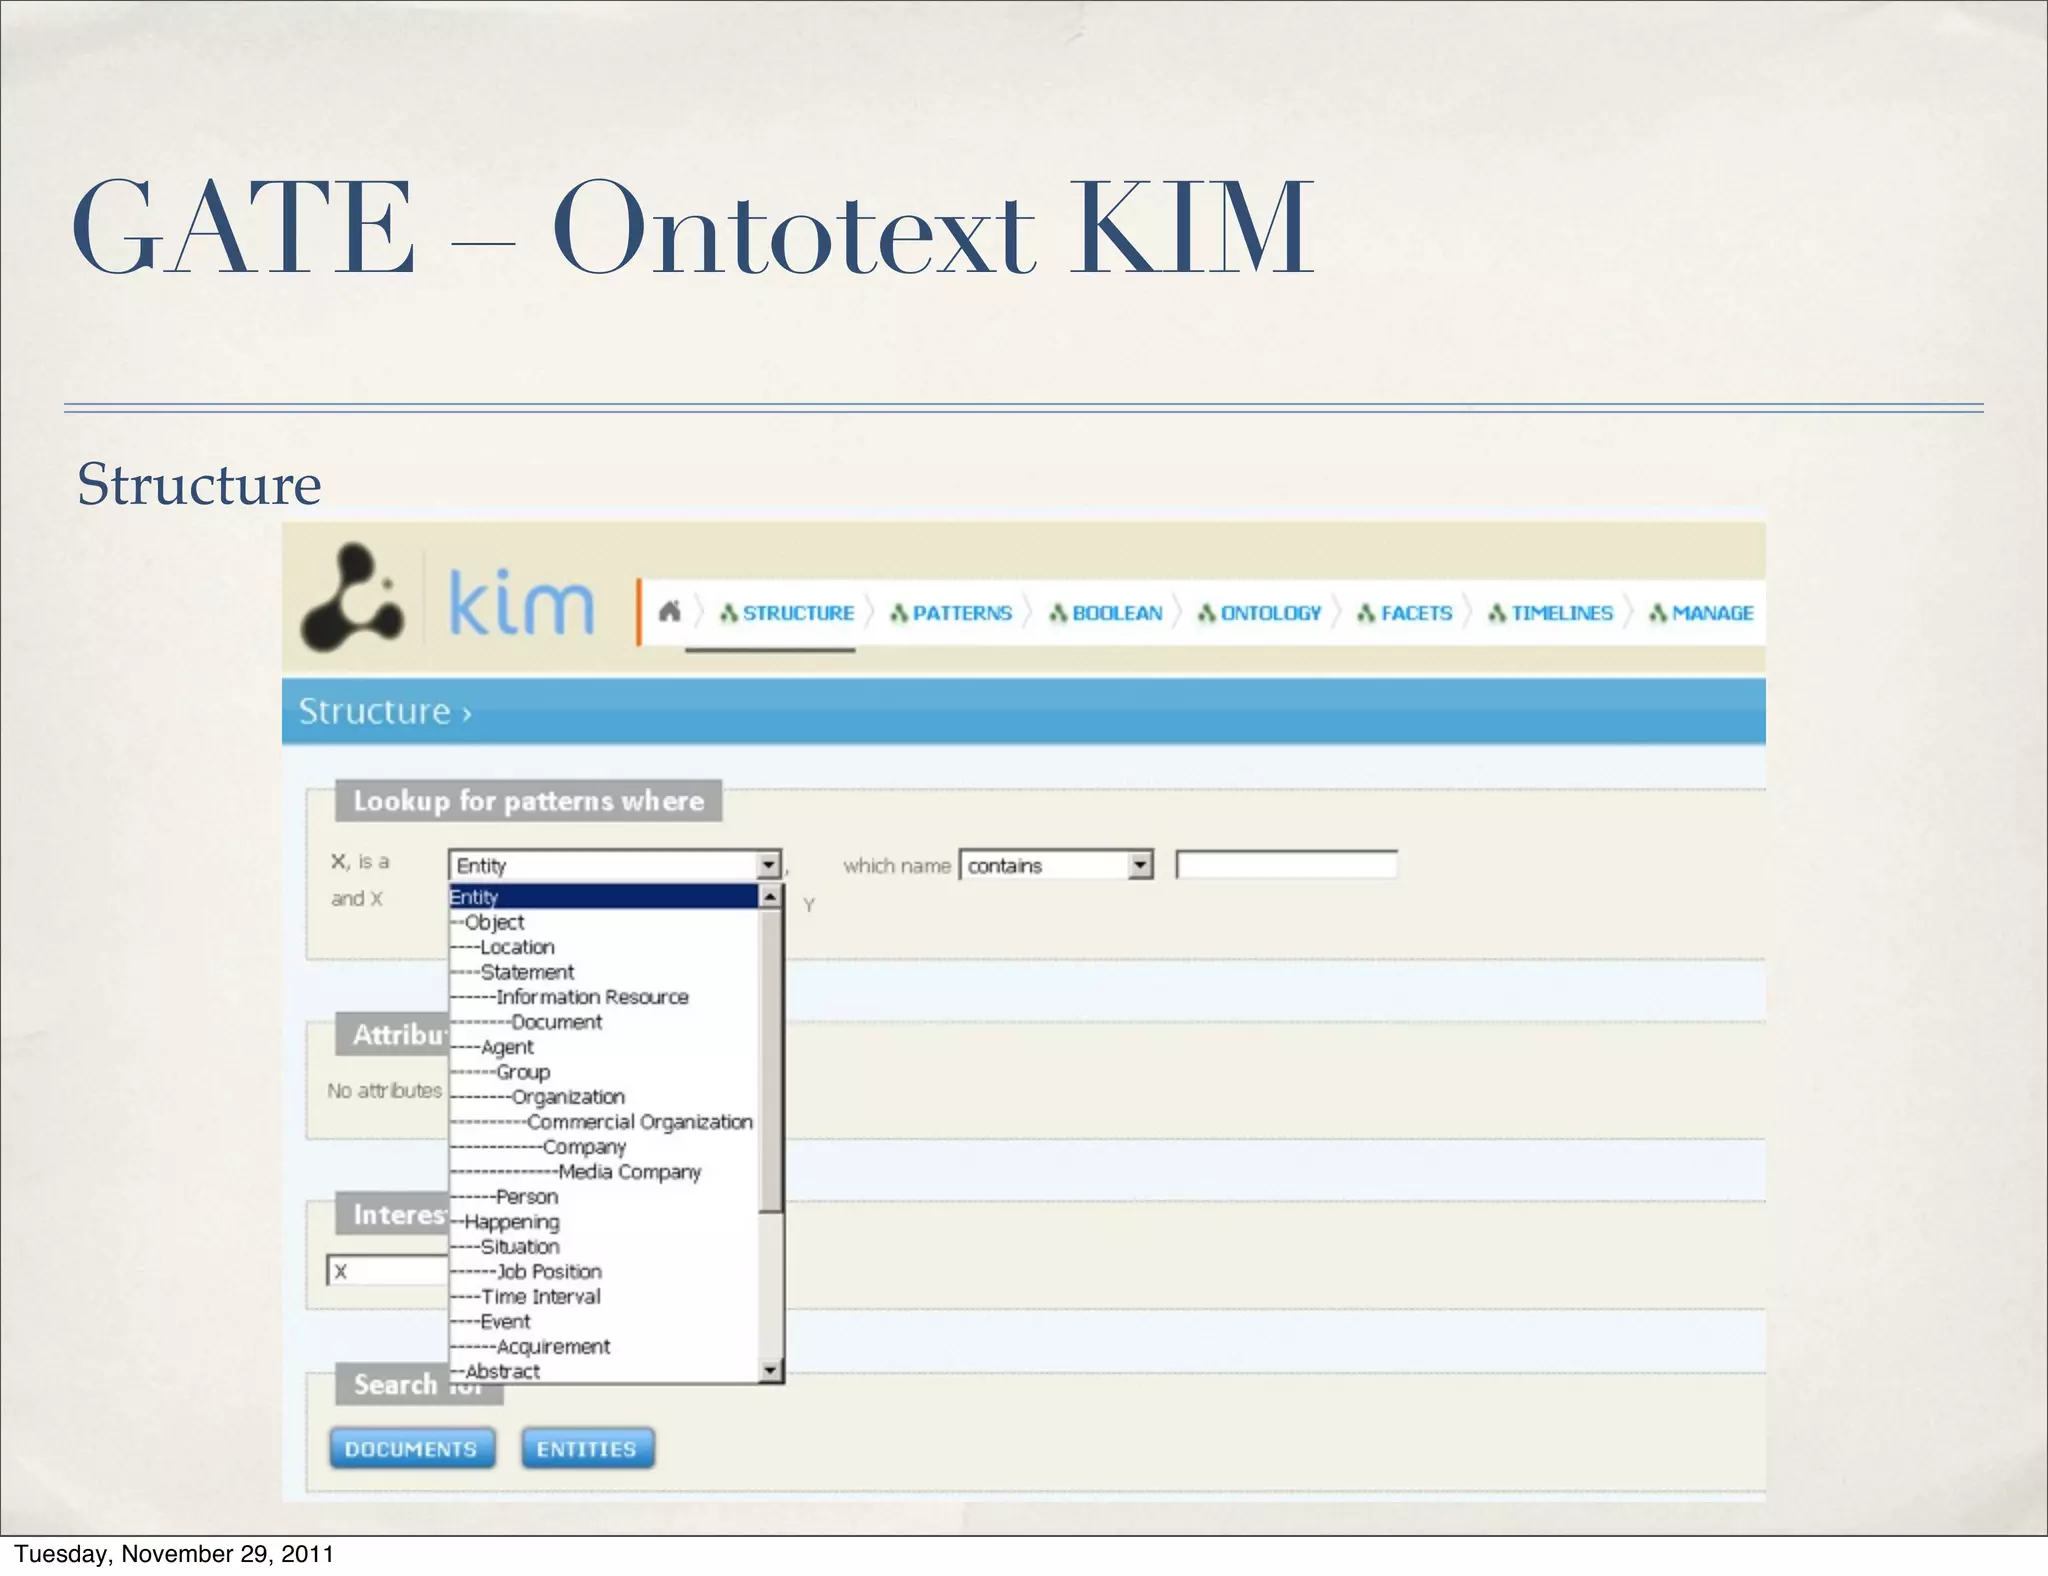Click the home icon in navigation
2048x1576 pixels.
point(669,611)
